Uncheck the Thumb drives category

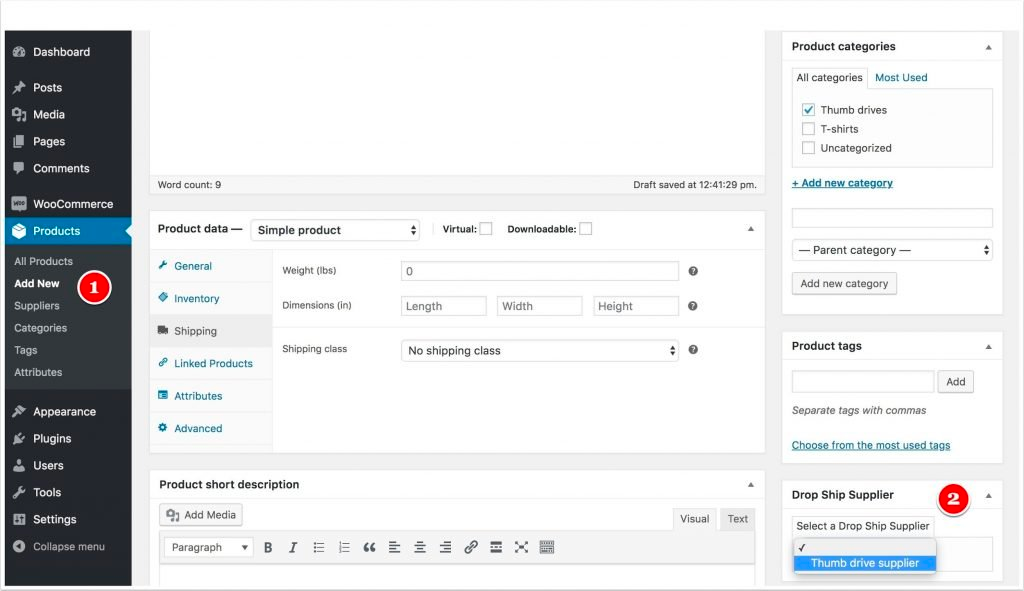(x=808, y=110)
